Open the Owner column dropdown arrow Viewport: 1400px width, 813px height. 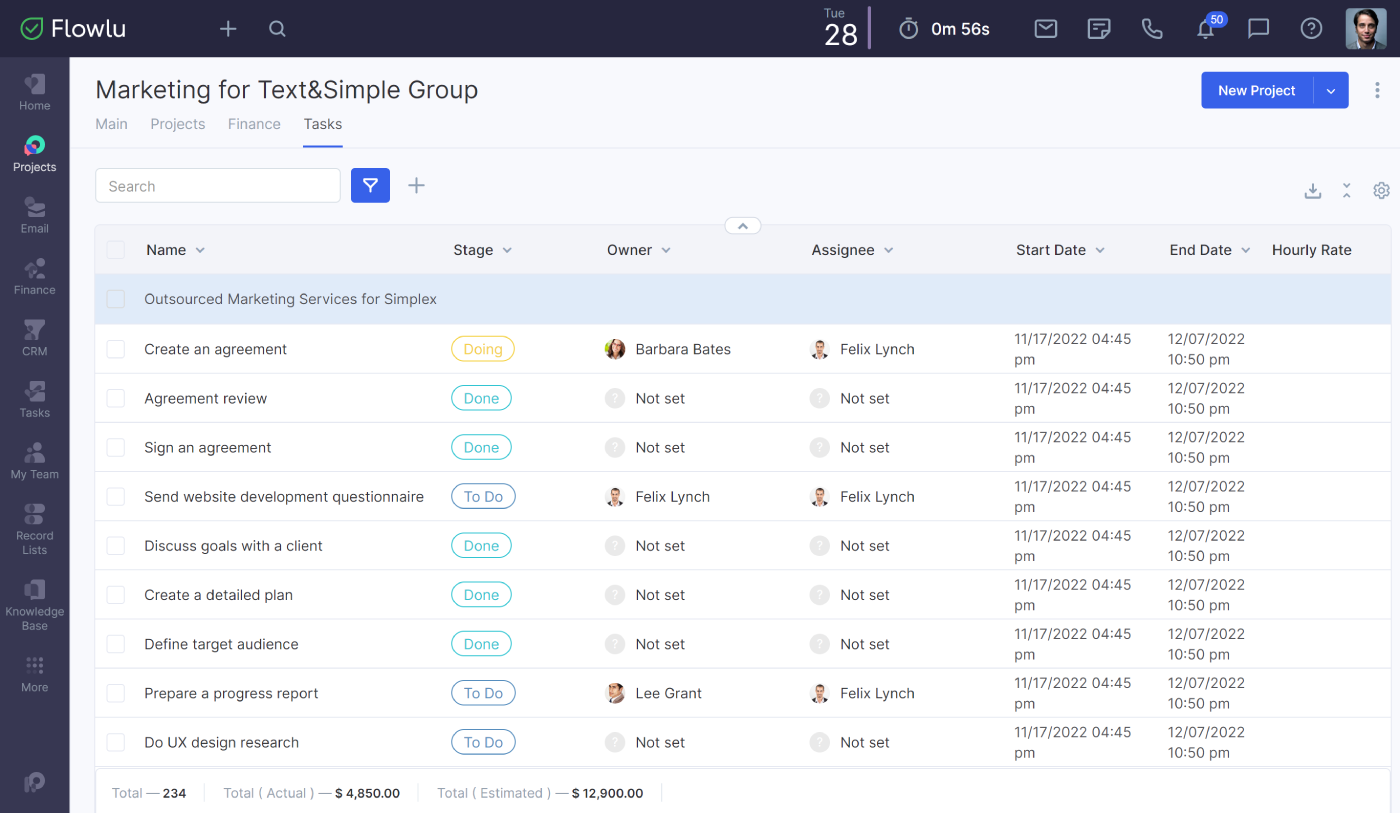point(666,250)
